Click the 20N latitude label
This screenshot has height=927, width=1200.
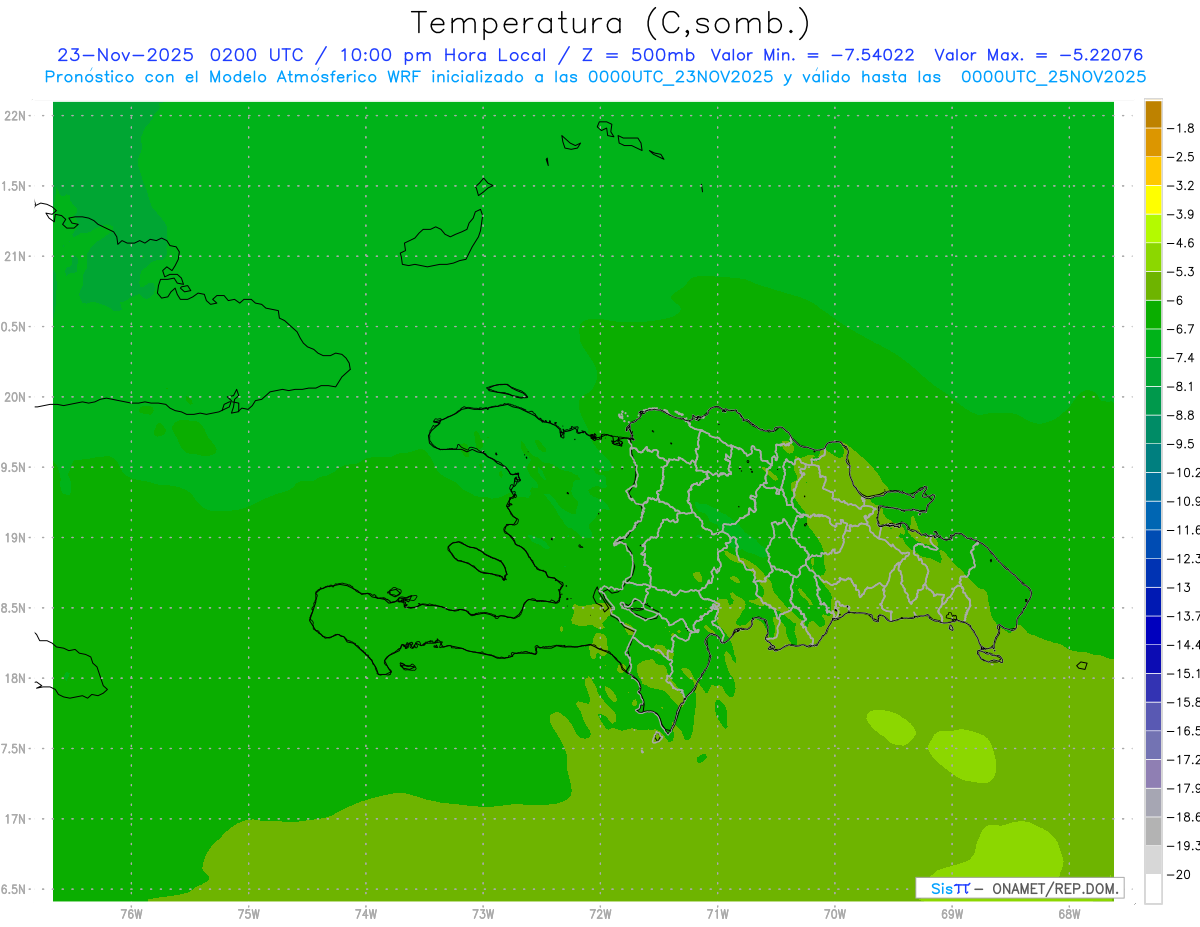click(x=15, y=397)
